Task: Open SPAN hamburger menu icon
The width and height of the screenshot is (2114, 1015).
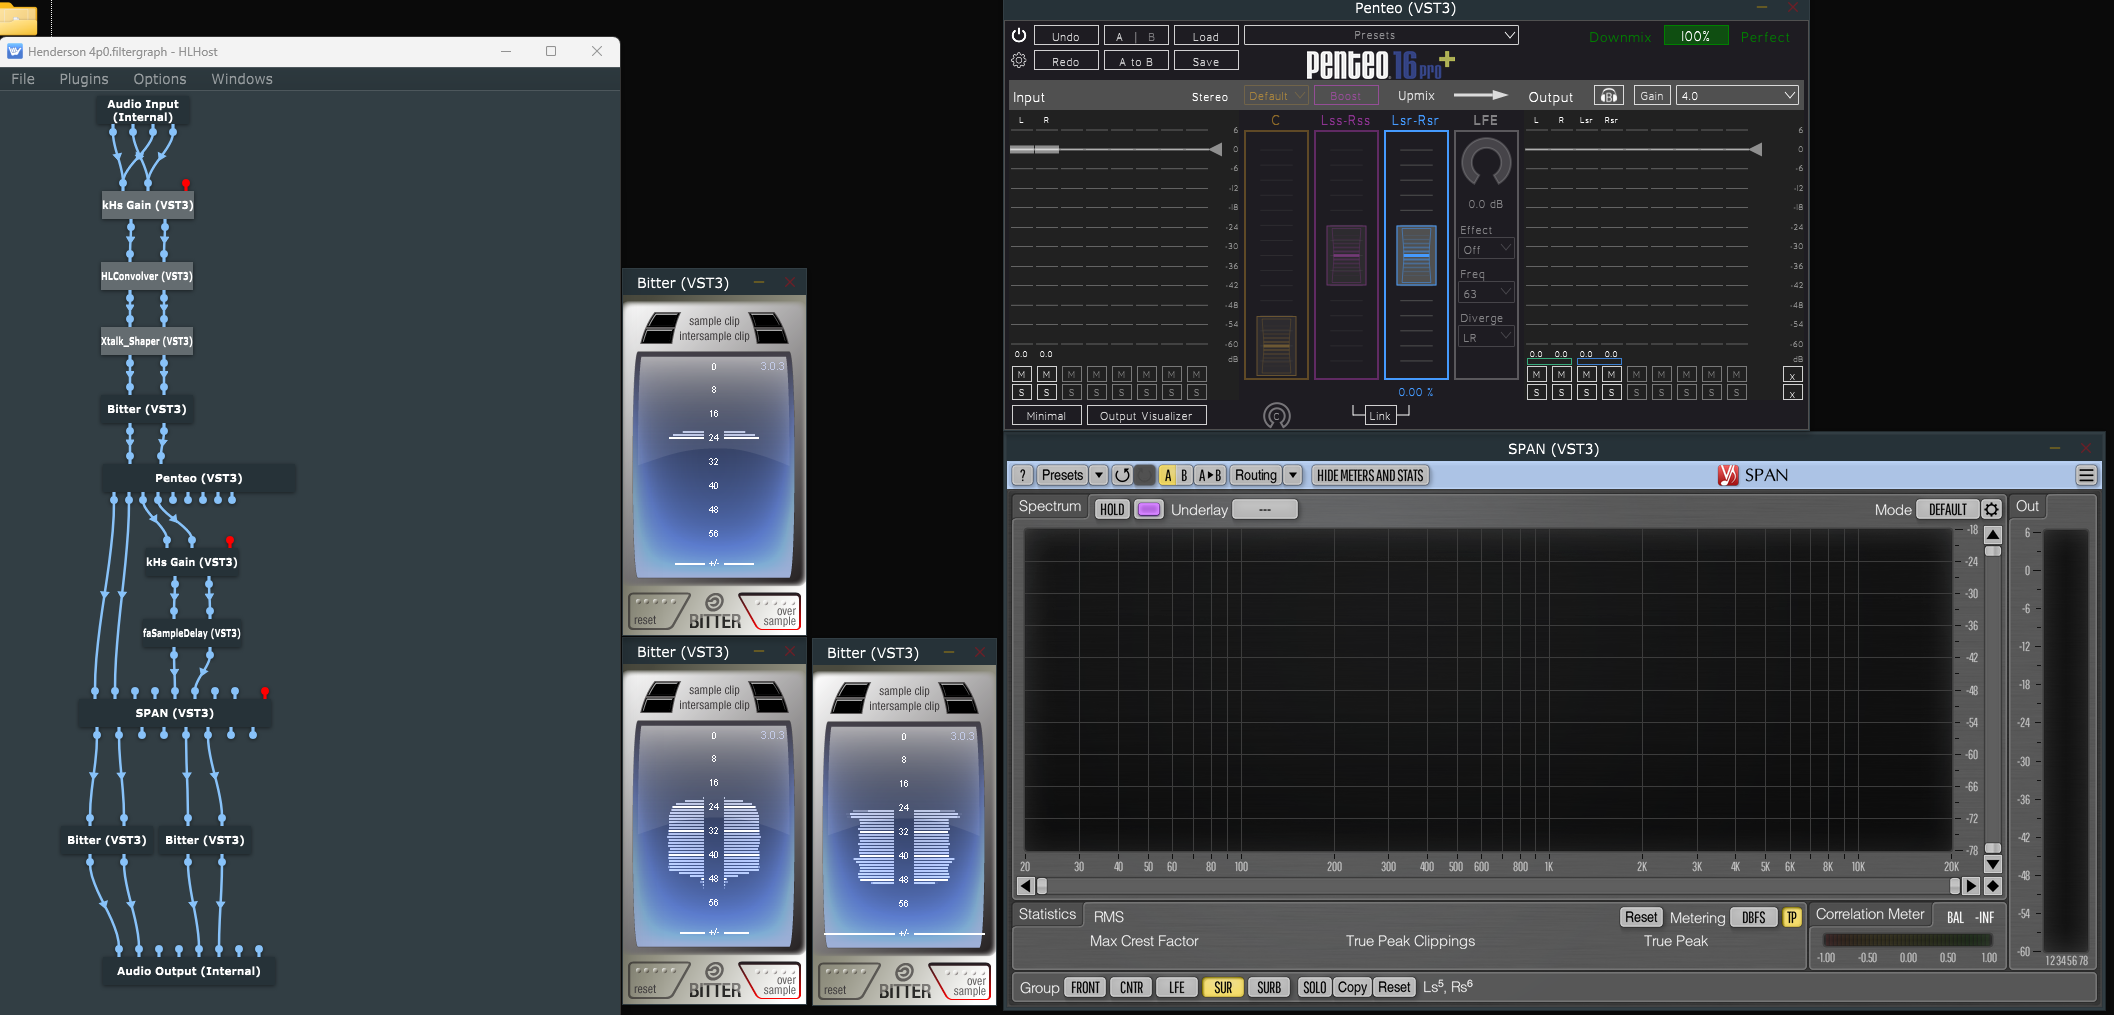Action: [x=2086, y=476]
